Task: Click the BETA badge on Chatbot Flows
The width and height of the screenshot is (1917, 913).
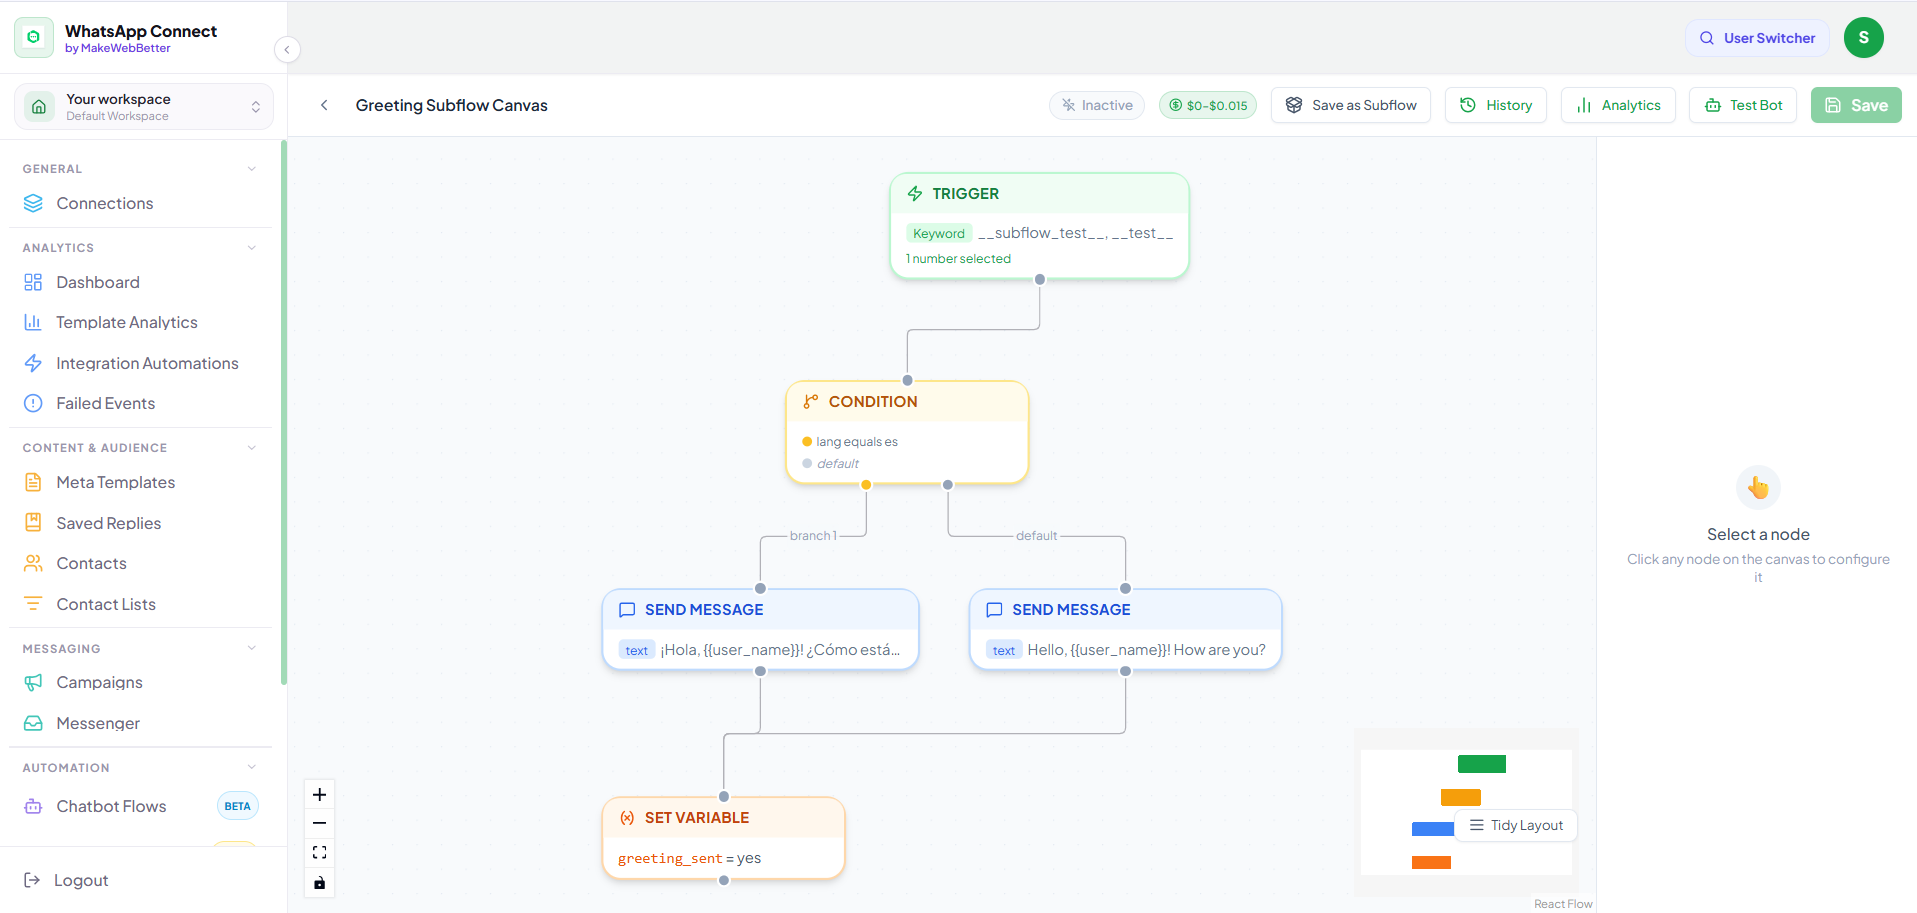Action: coord(238,806)
